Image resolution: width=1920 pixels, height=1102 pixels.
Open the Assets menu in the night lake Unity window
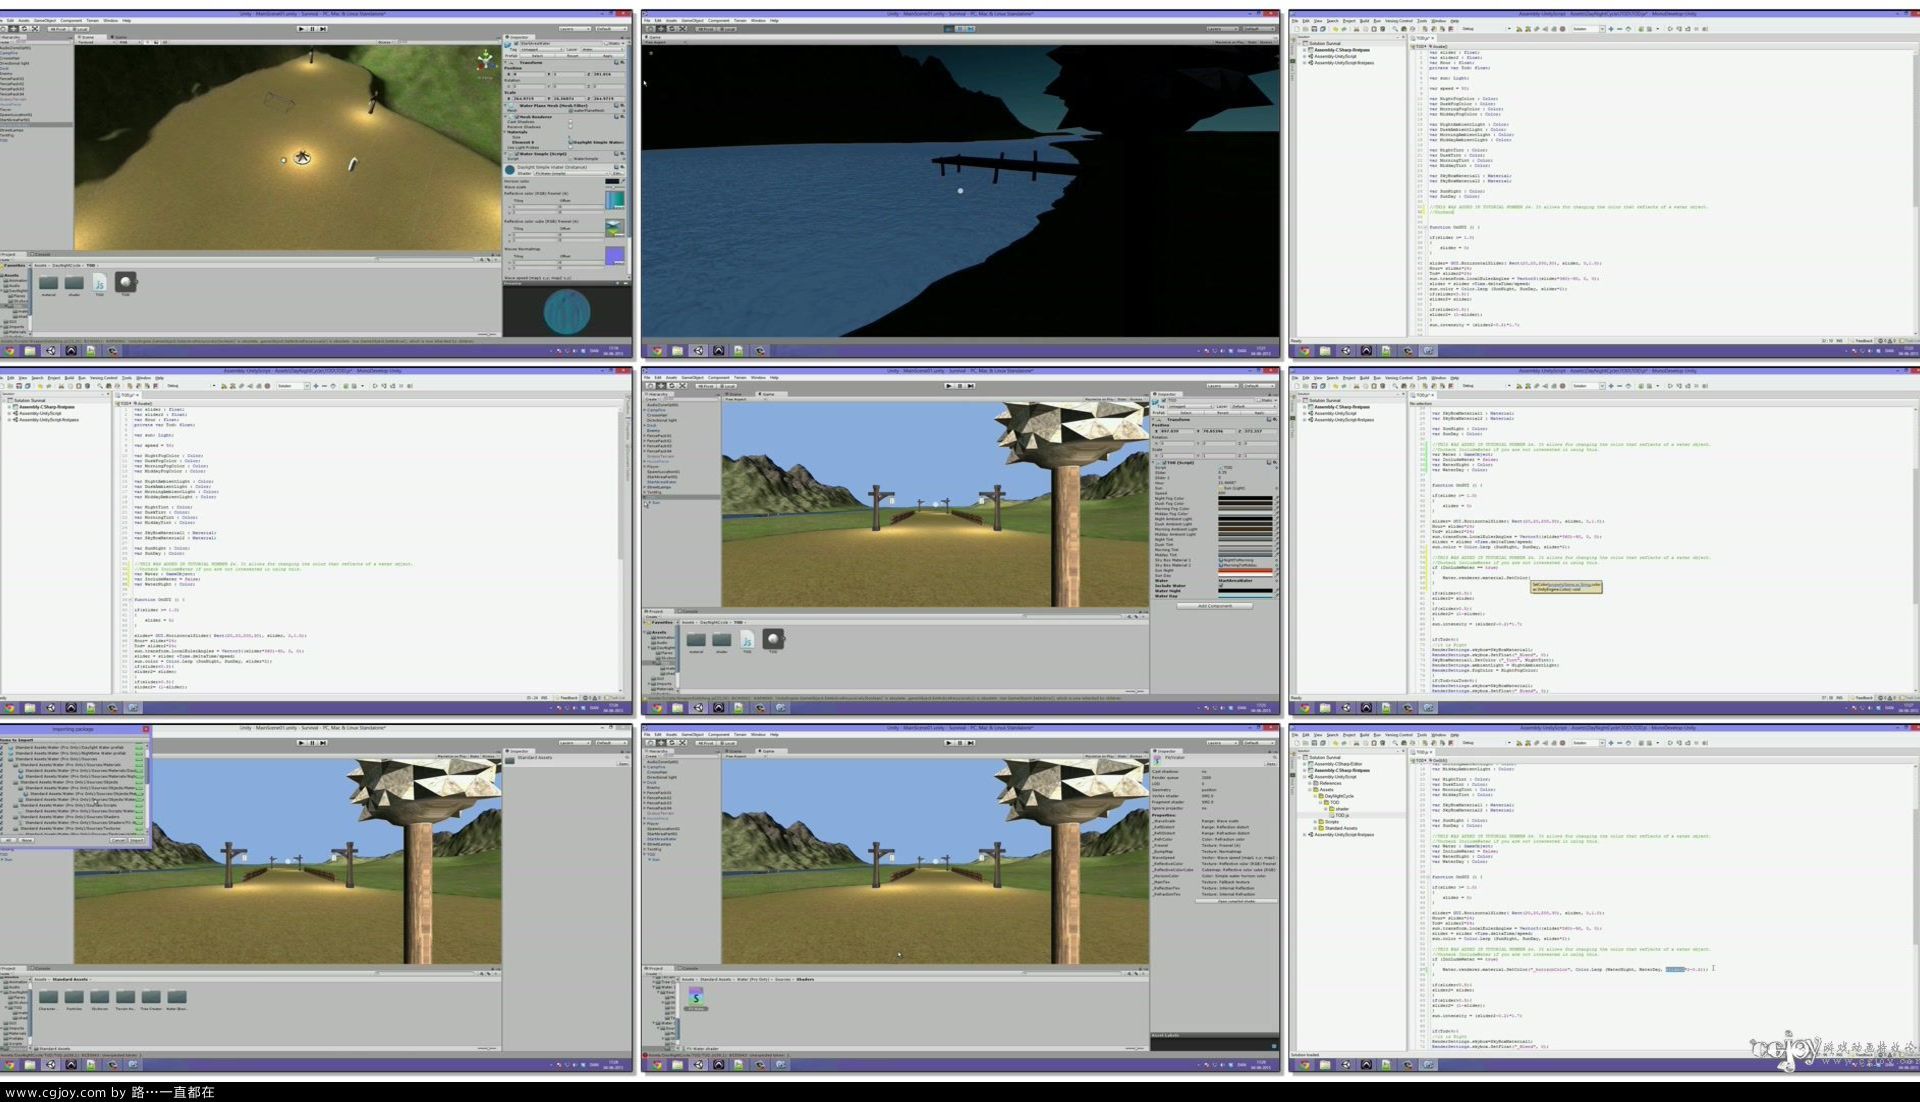[671, 20]
